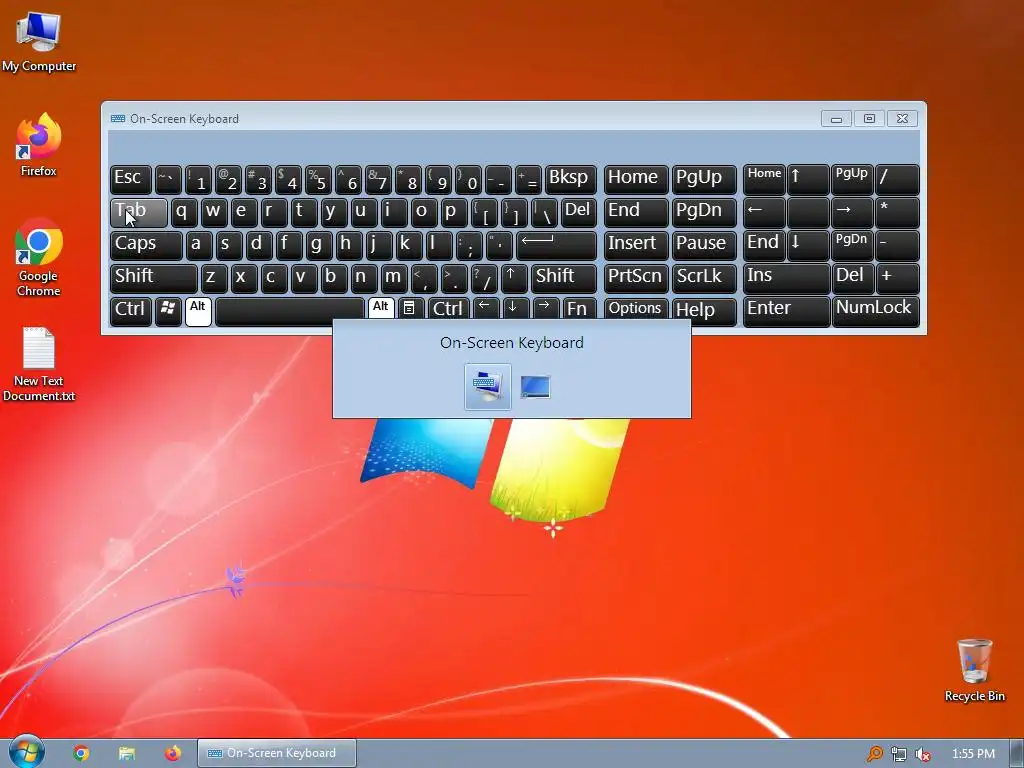
Task: Click the Show desktop strip by the clock
Action: [1017, 754]
